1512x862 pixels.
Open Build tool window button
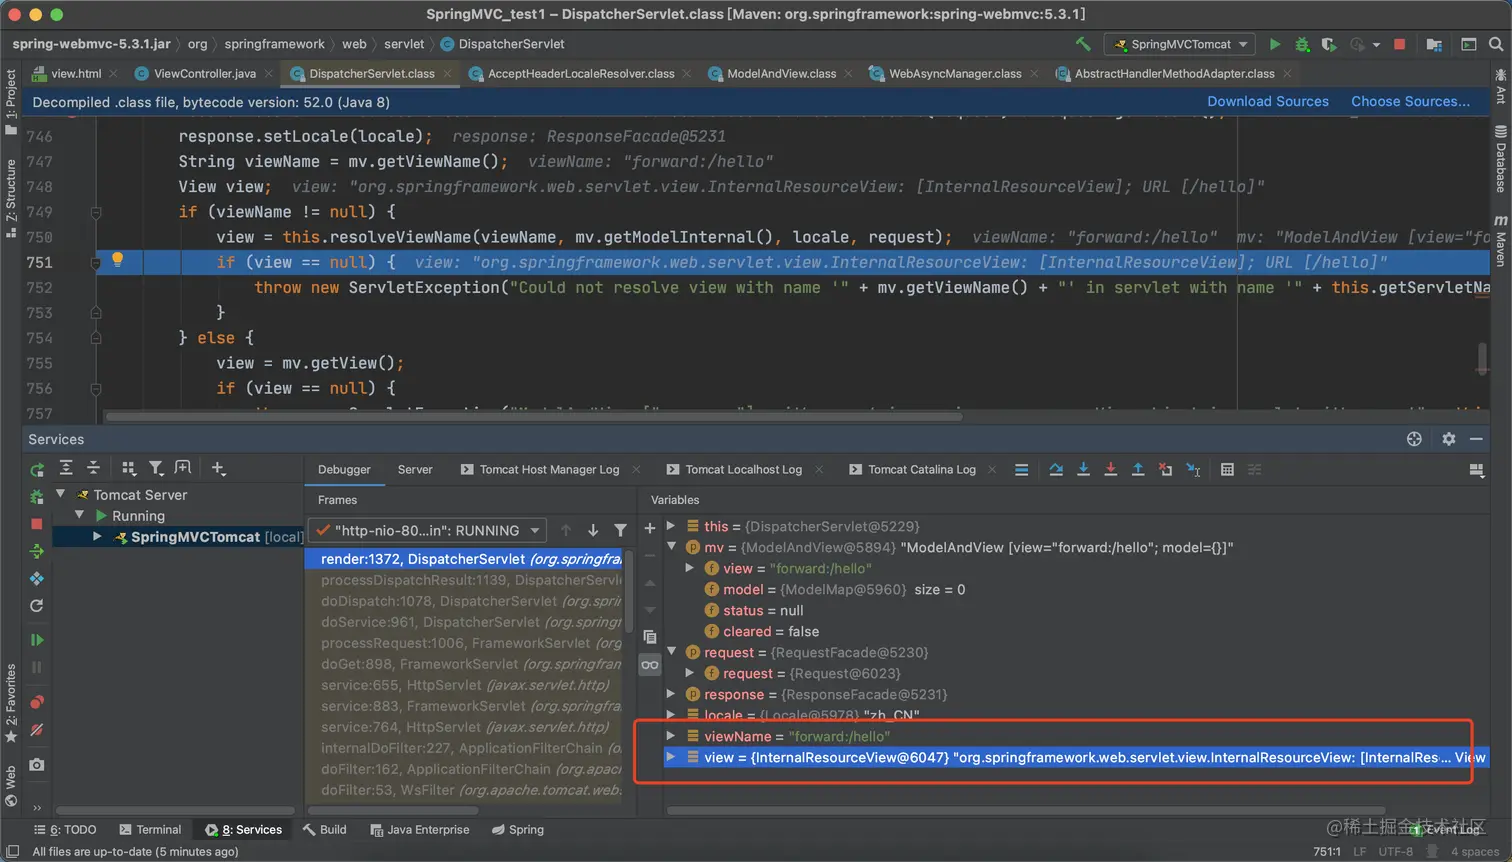click(x=325, y=830)
